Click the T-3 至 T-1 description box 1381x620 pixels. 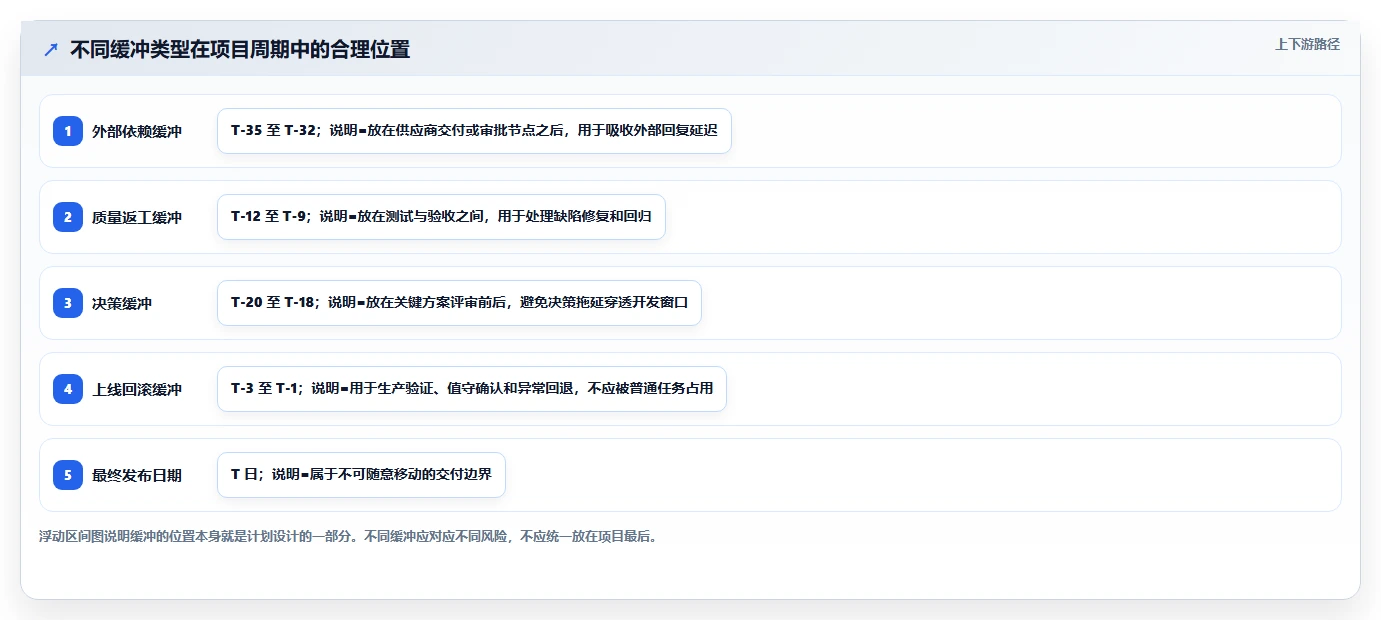[471, 389]
